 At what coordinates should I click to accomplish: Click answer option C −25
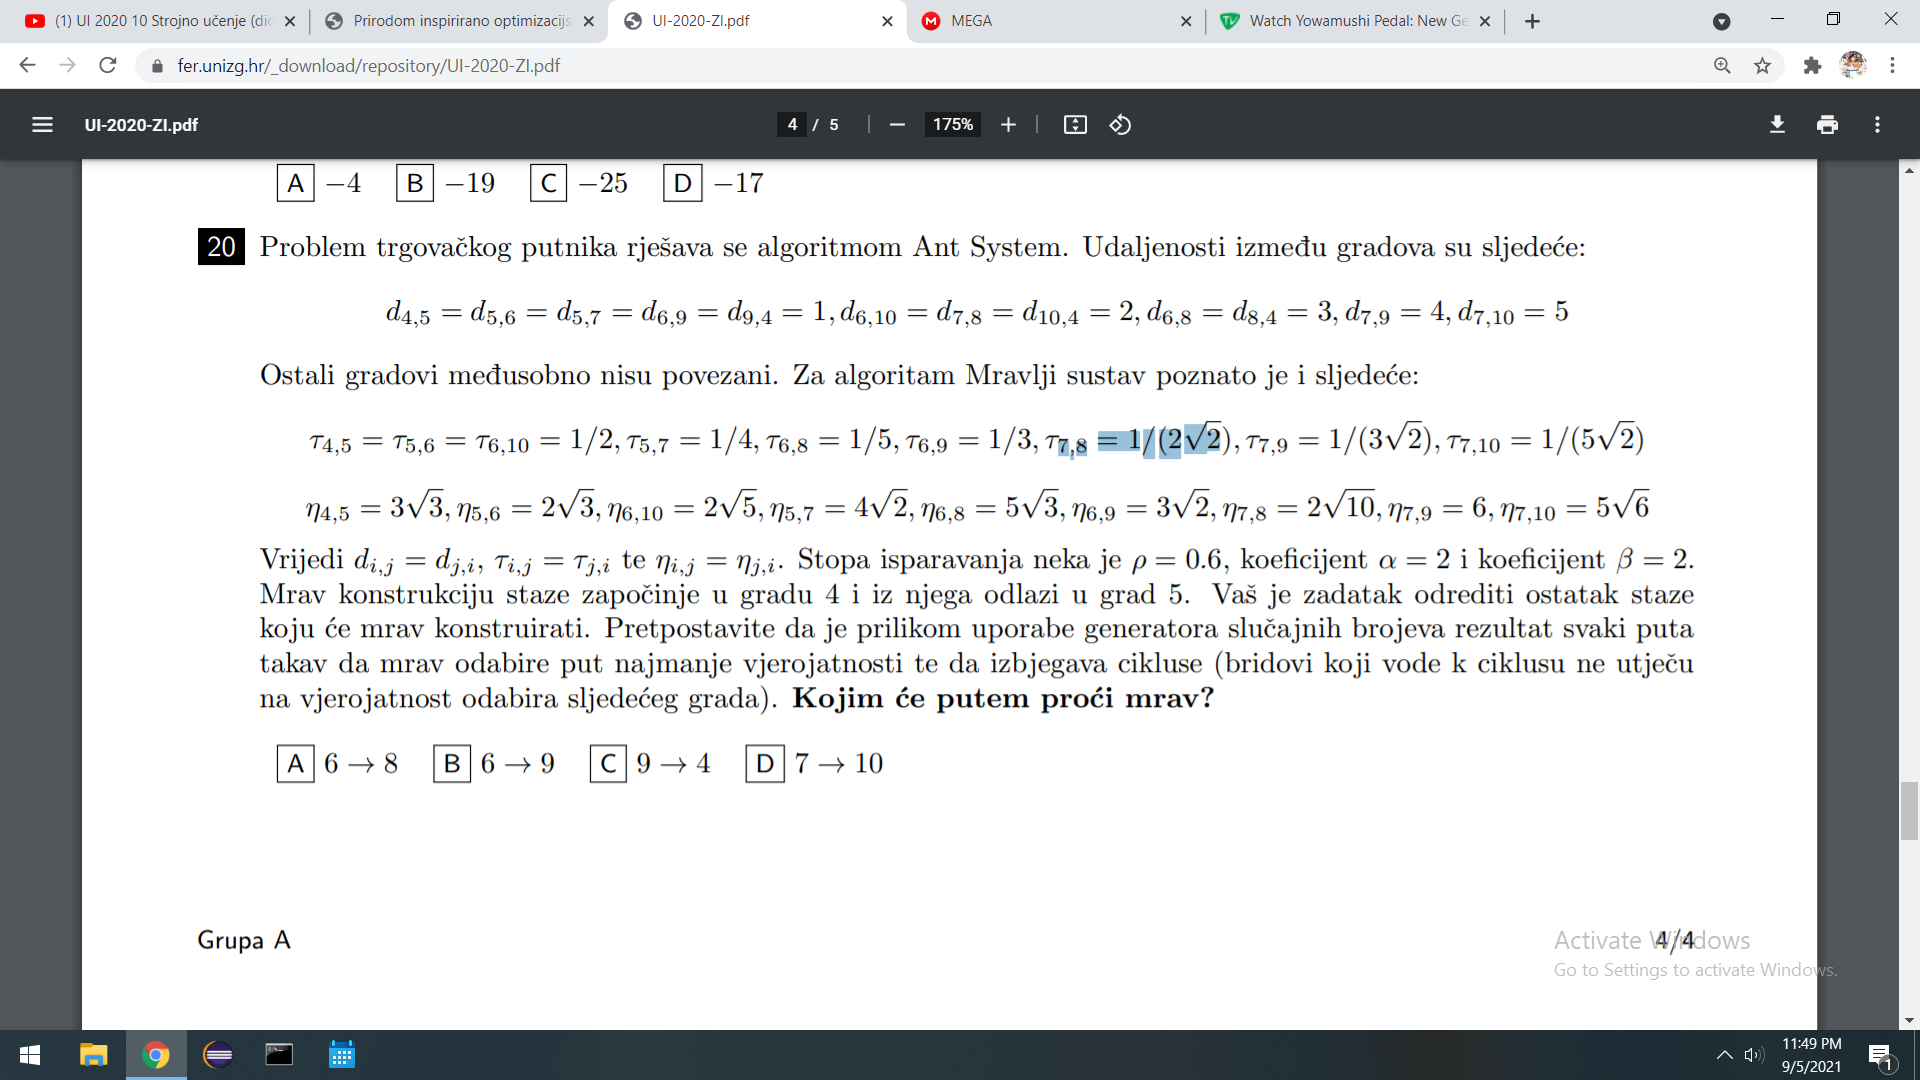coord(580,183)
